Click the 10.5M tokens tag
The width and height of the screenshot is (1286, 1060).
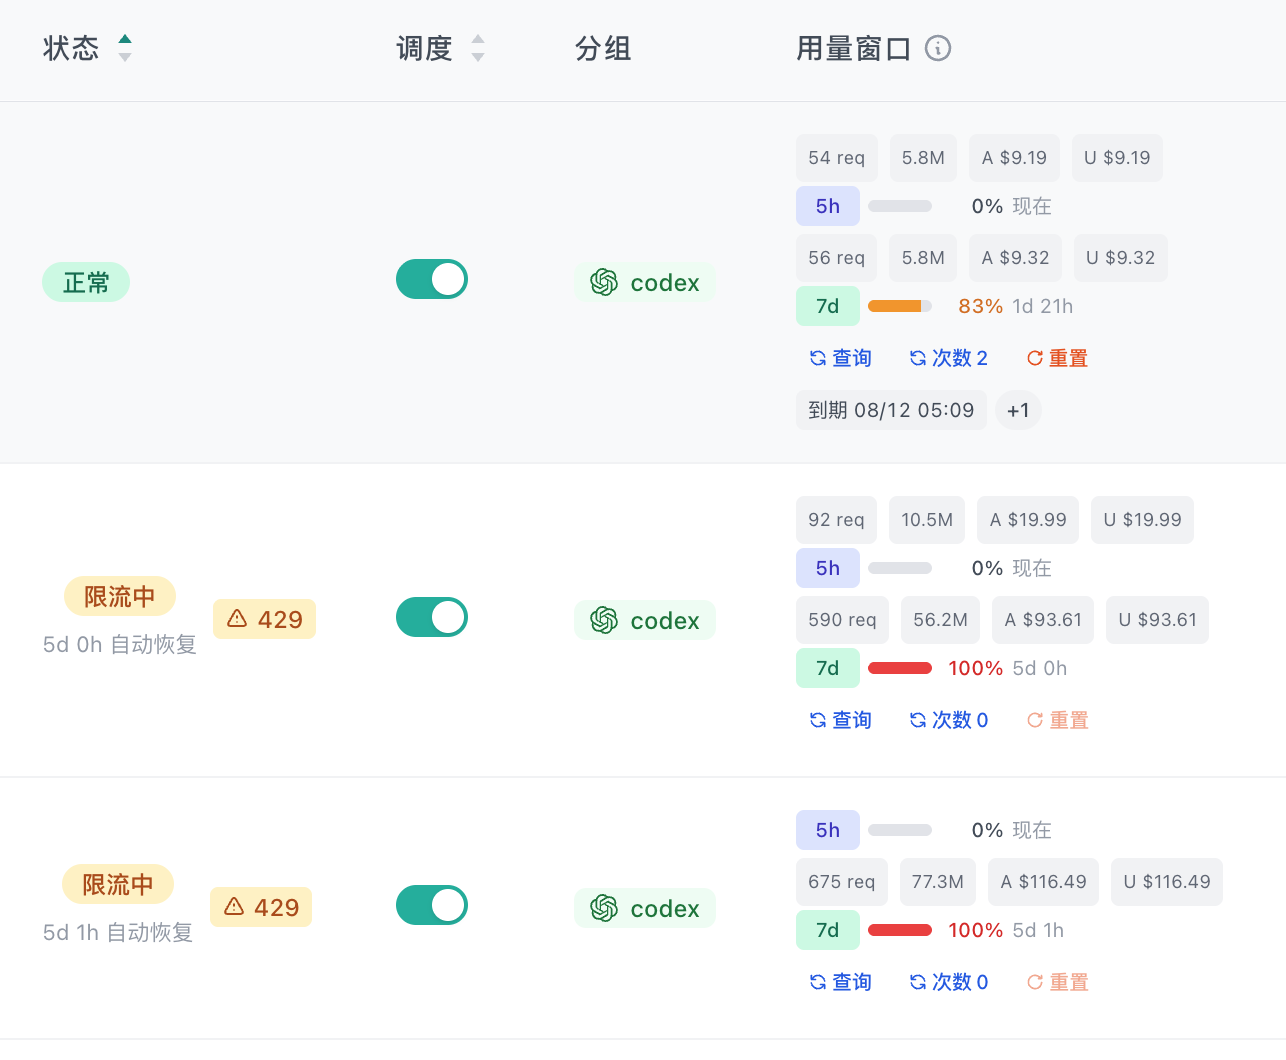[927, 520]
